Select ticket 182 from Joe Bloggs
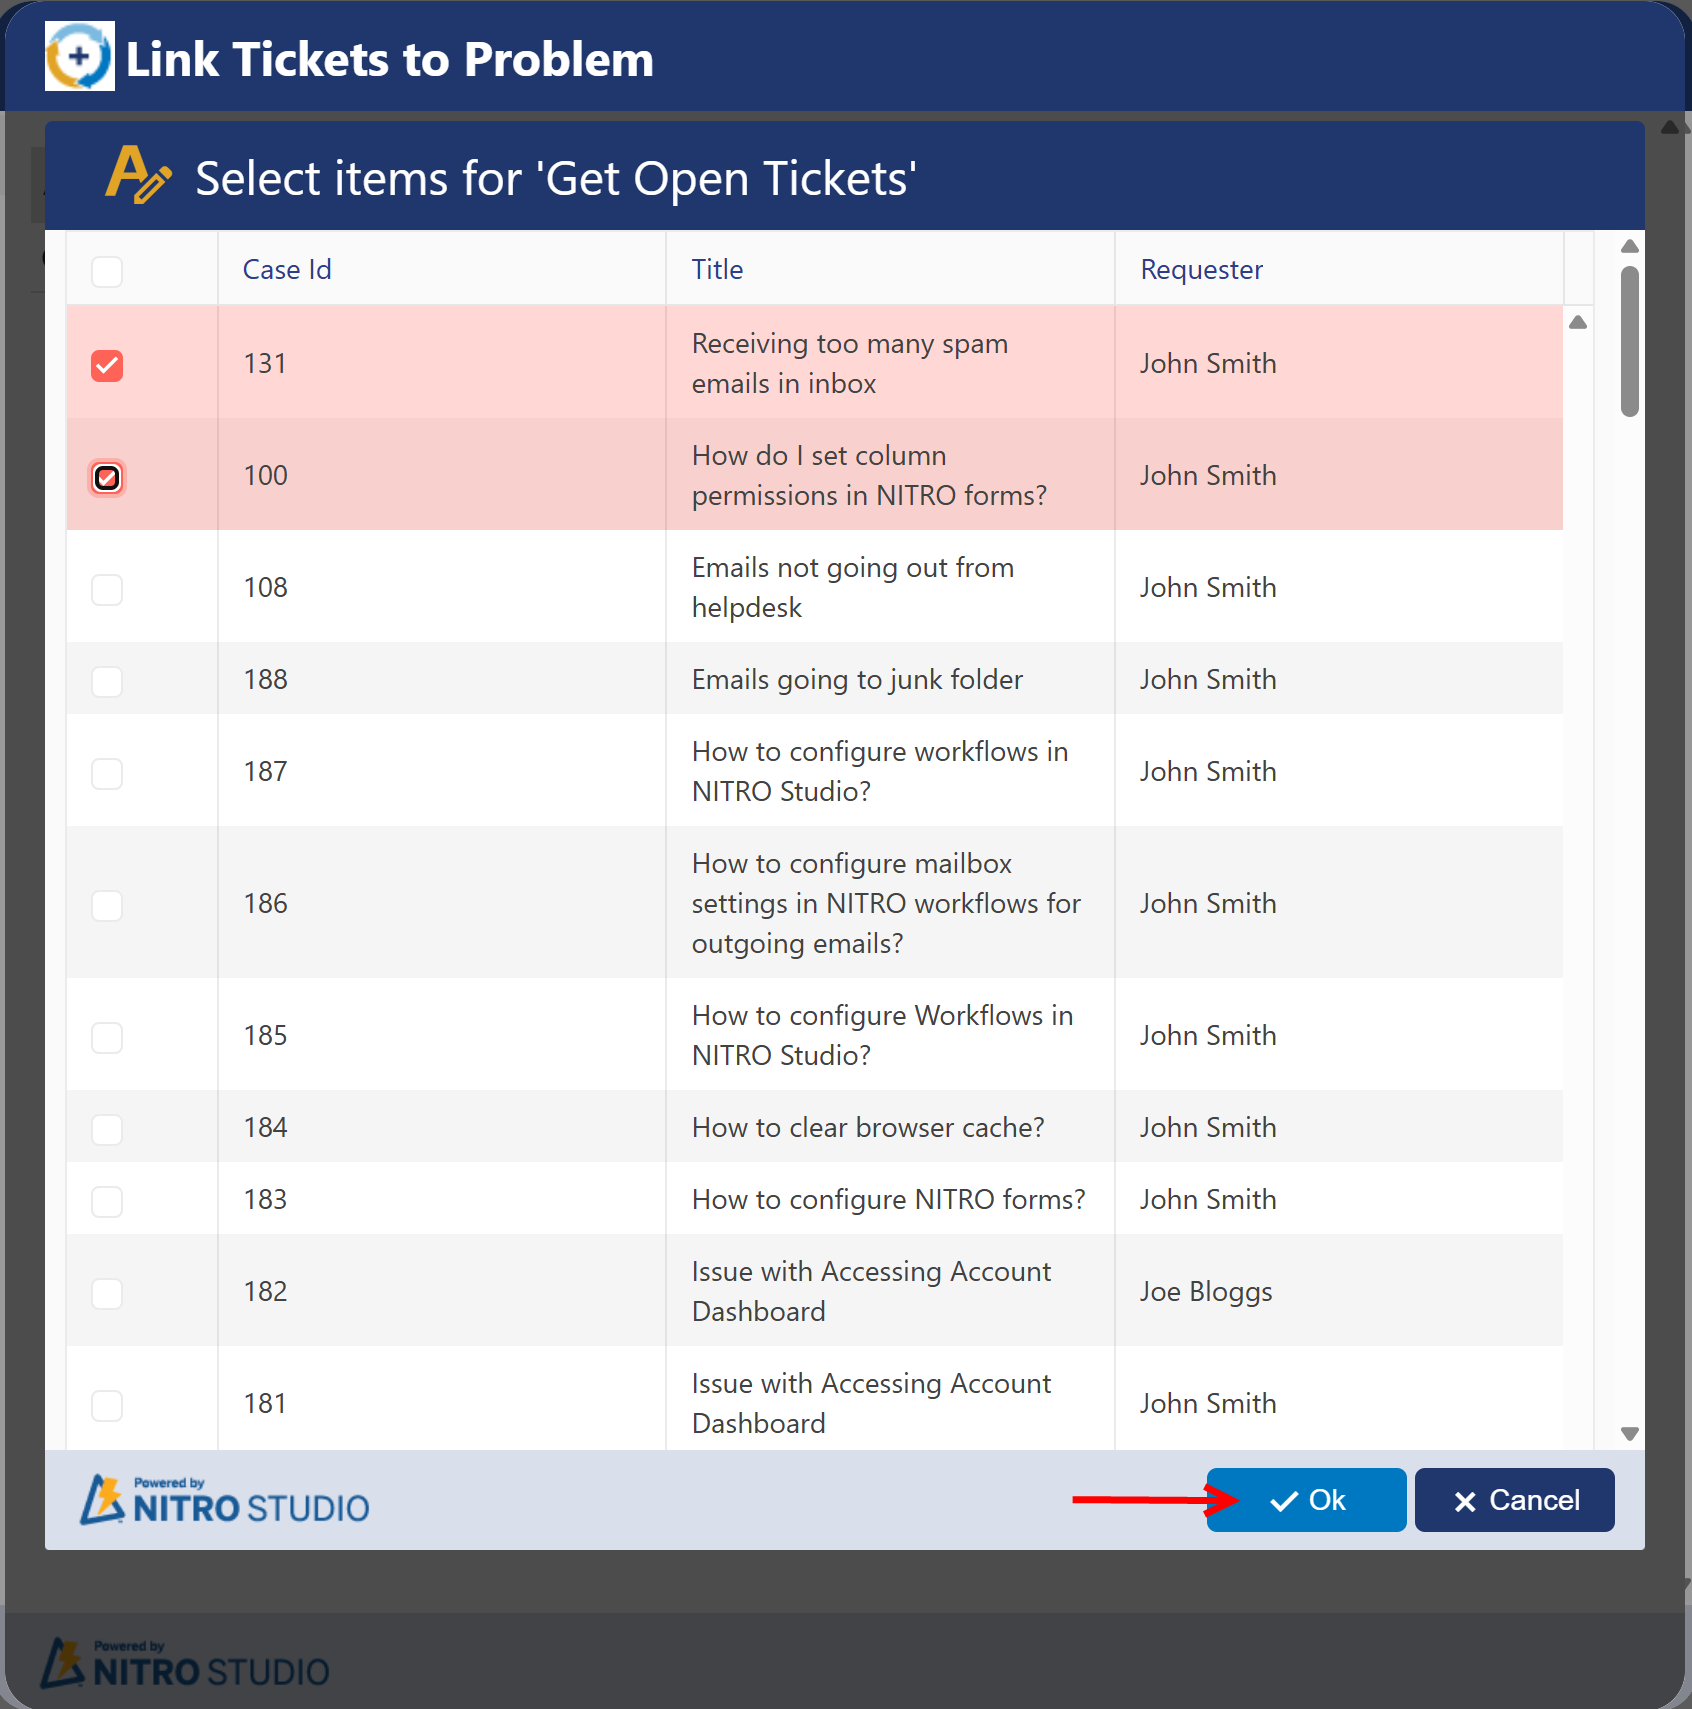 point(107,1293)
